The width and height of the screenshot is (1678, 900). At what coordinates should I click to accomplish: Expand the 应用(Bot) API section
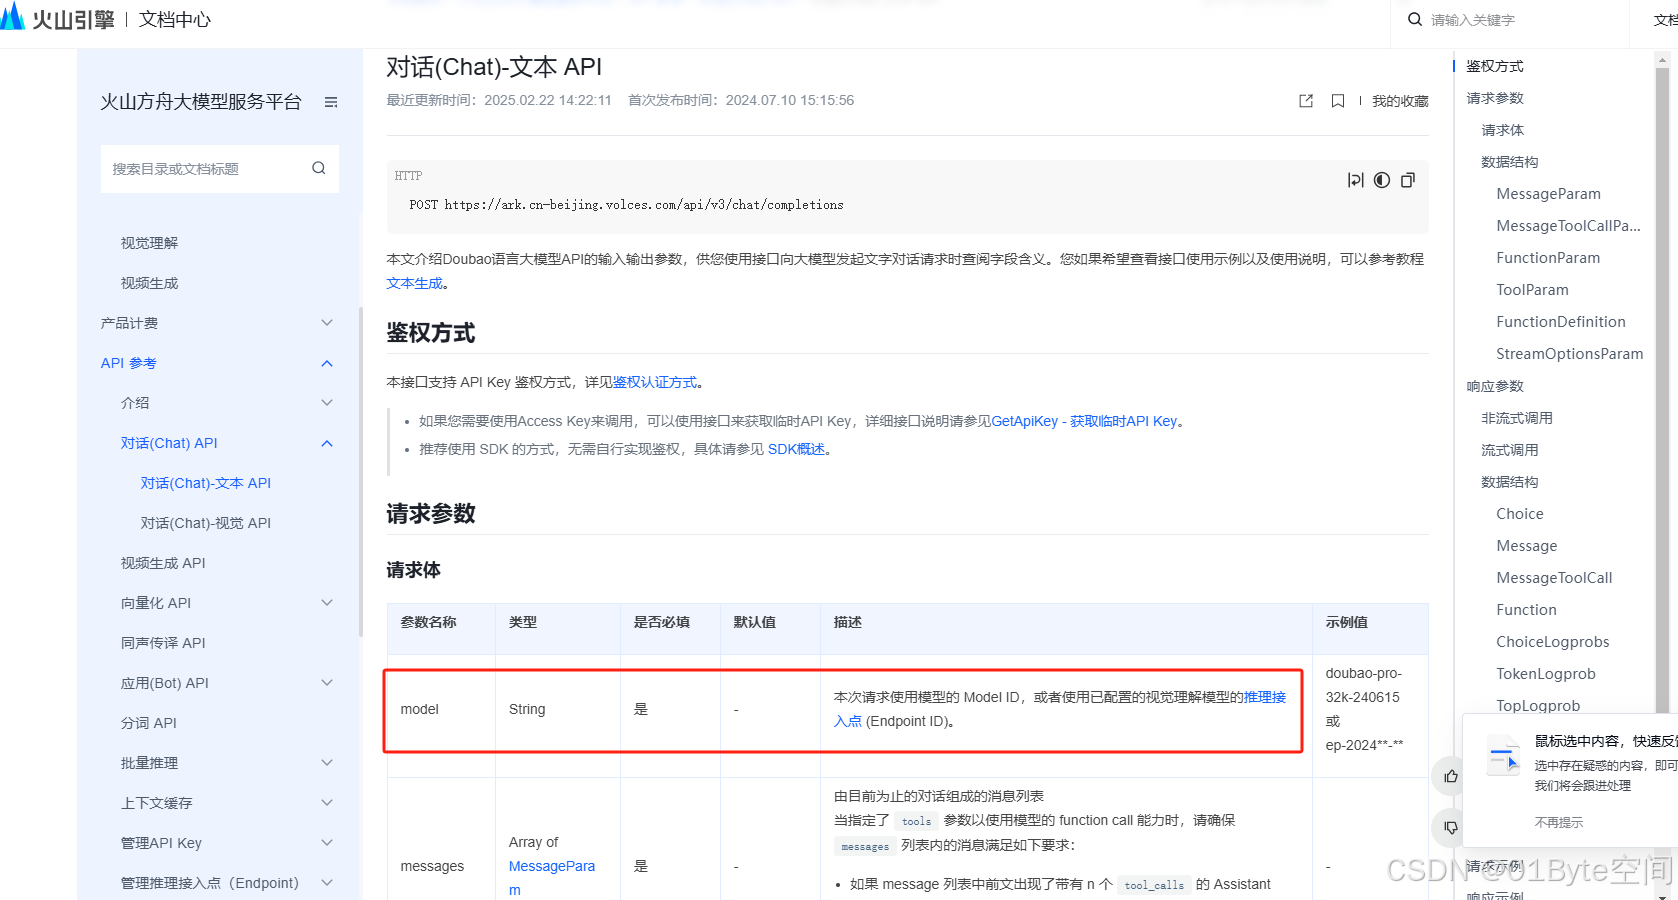[327, 683]
